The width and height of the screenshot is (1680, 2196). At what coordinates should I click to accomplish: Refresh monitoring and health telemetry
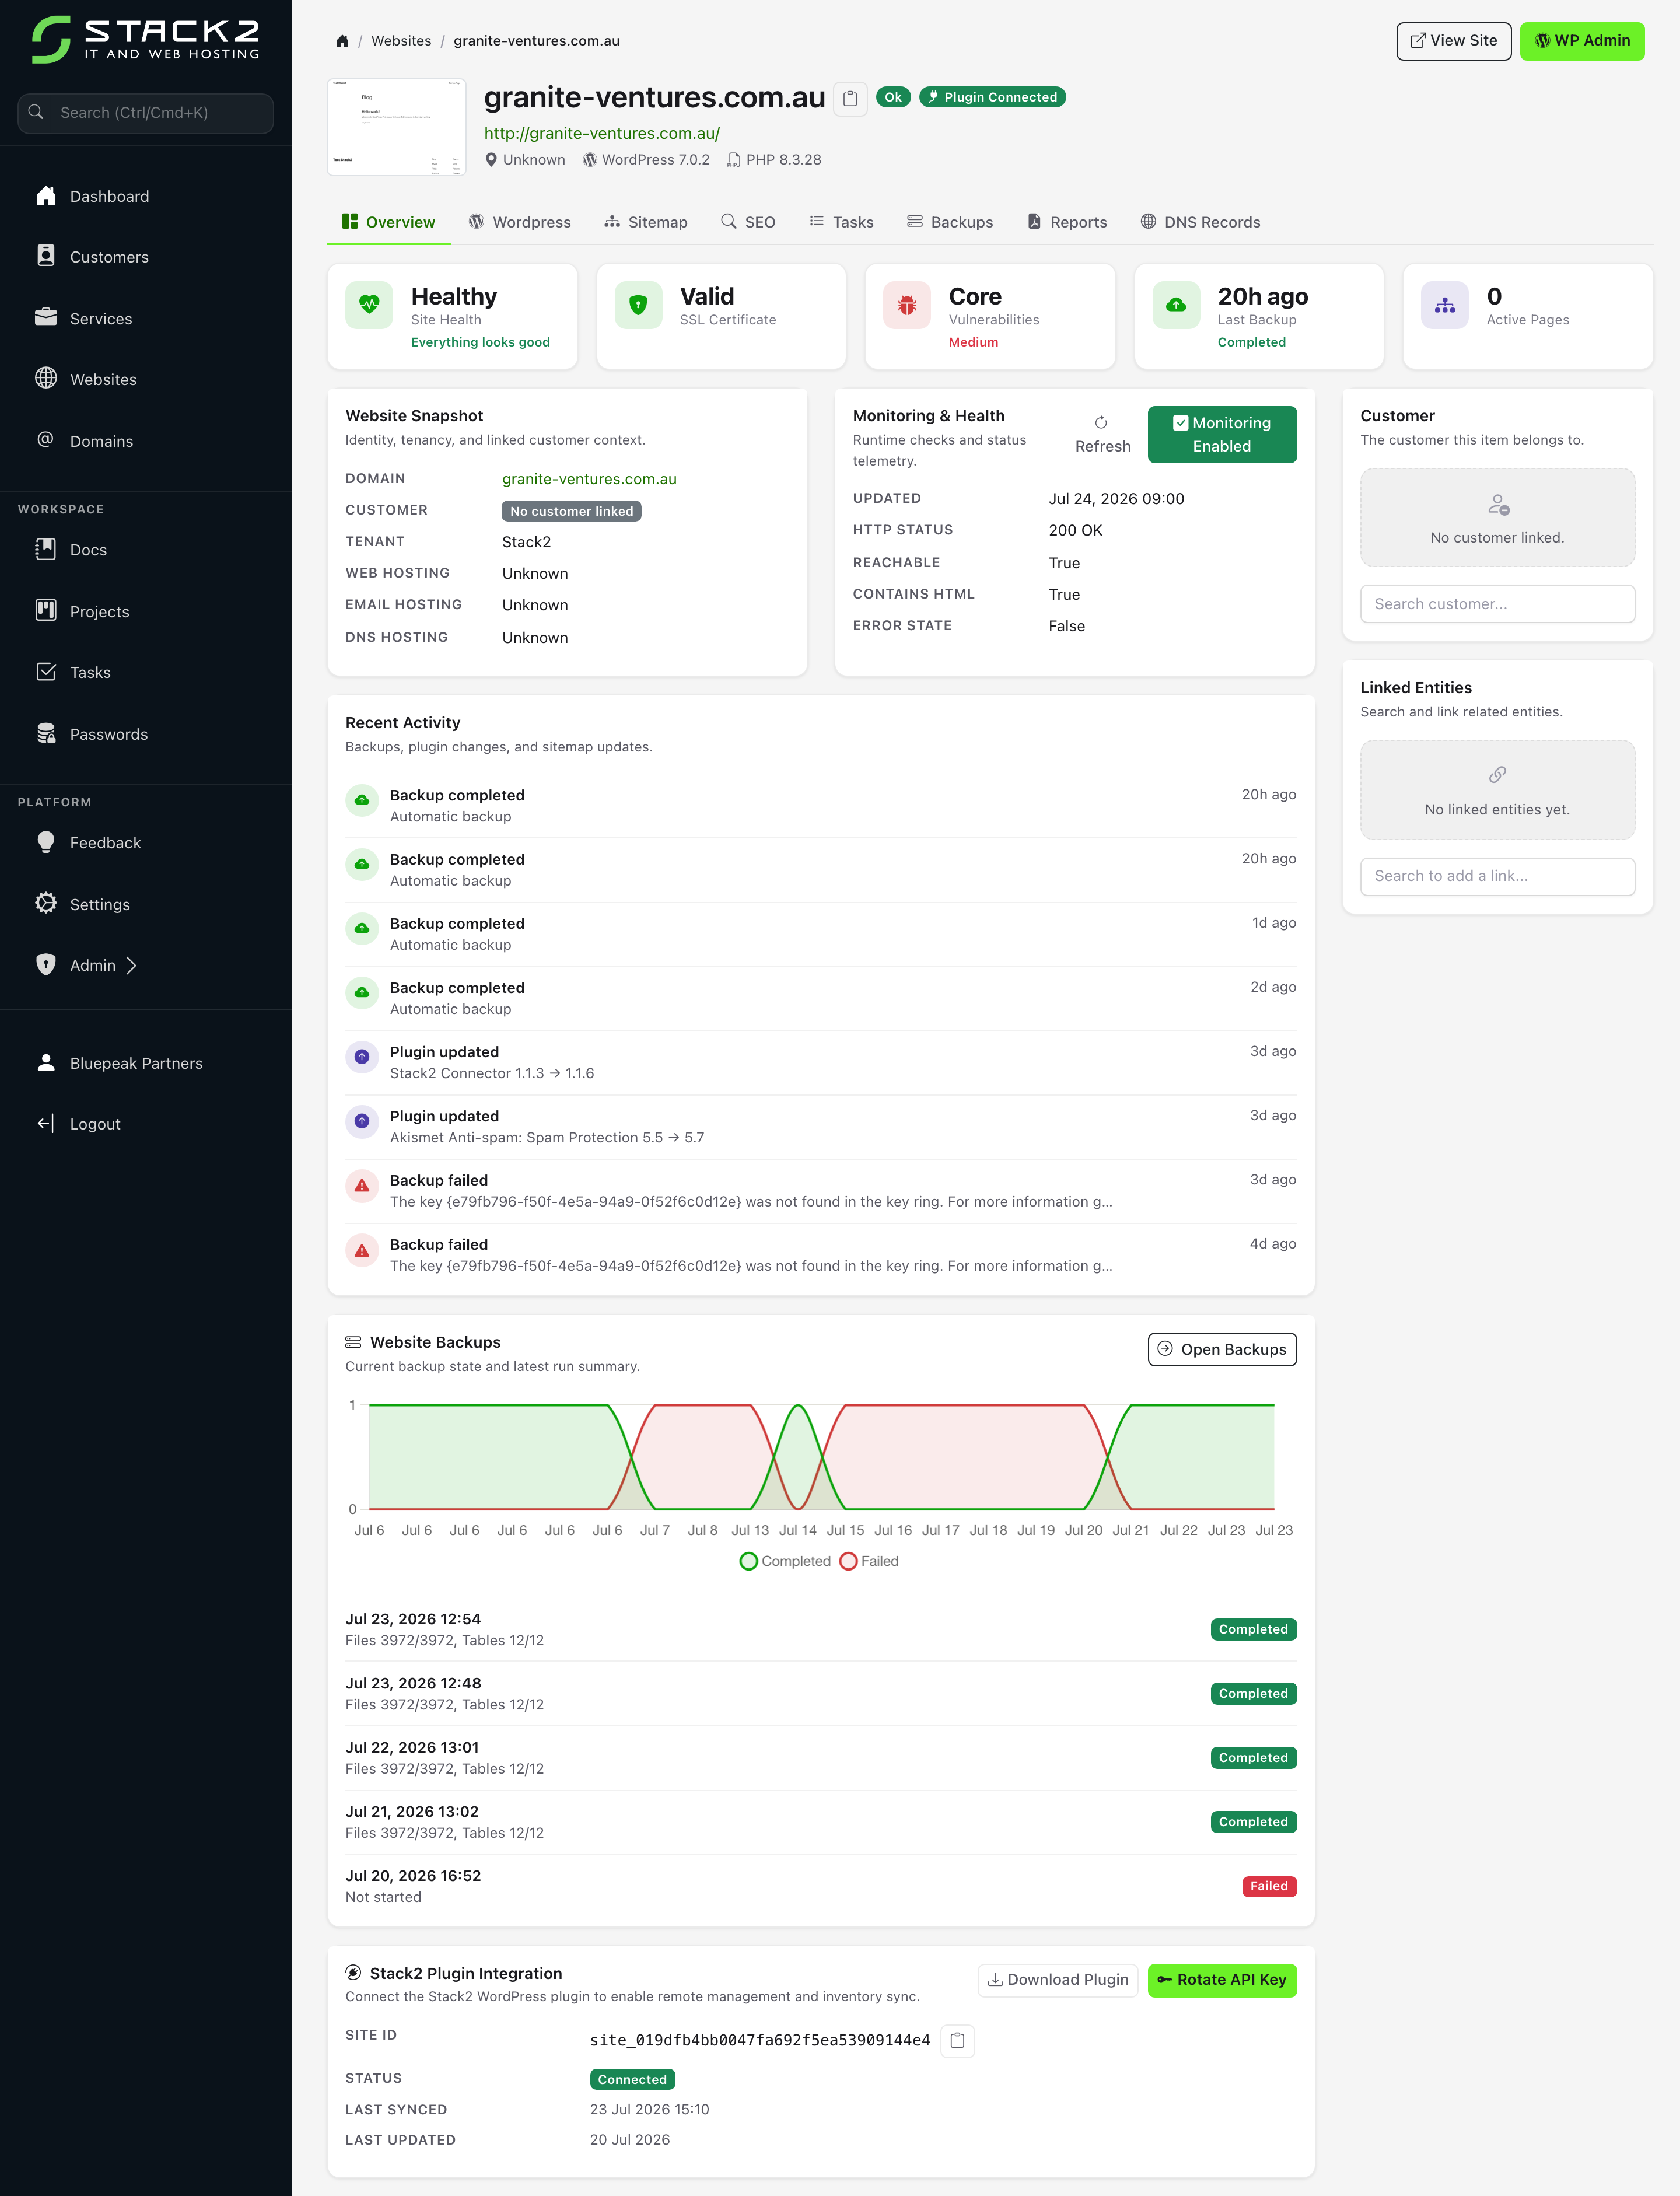coord(1102,435)
